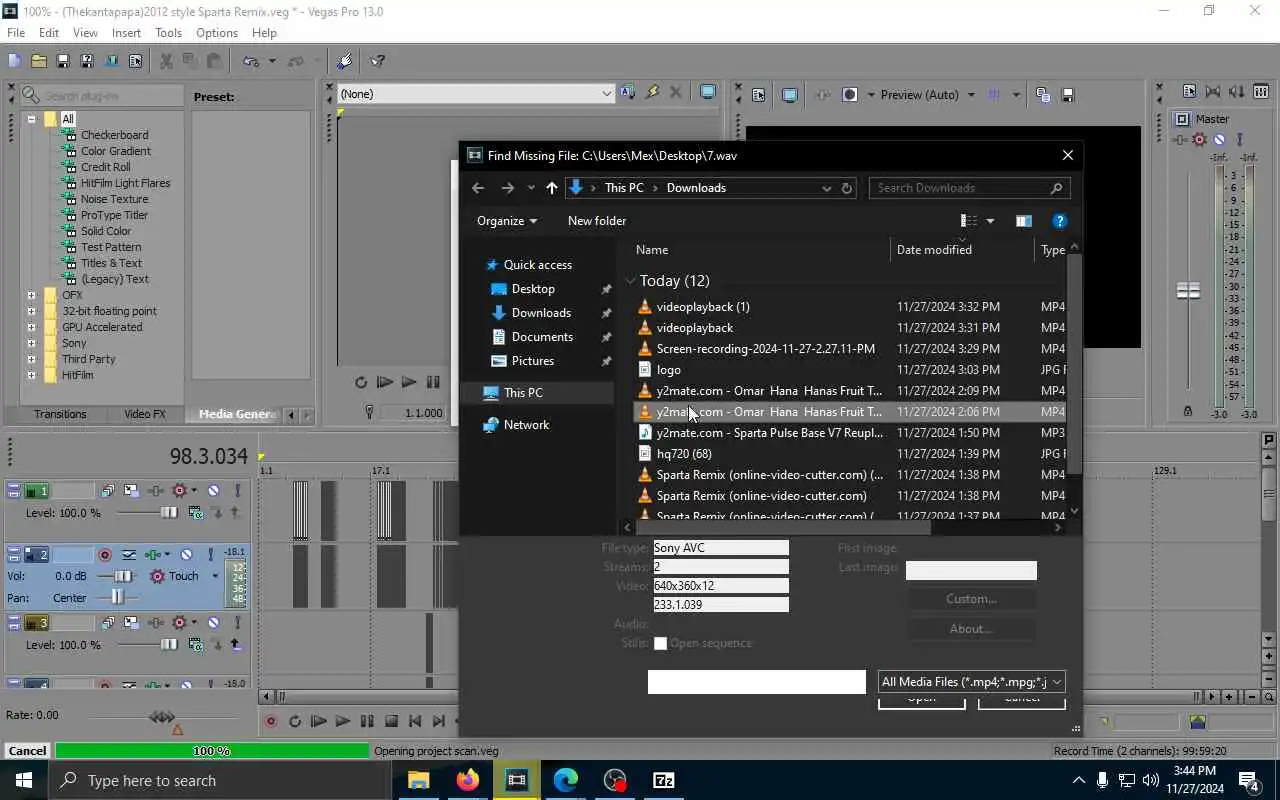Click Stop in timeline transport bar
Viewport: 1280px width, 800px height.
(391, 721)
